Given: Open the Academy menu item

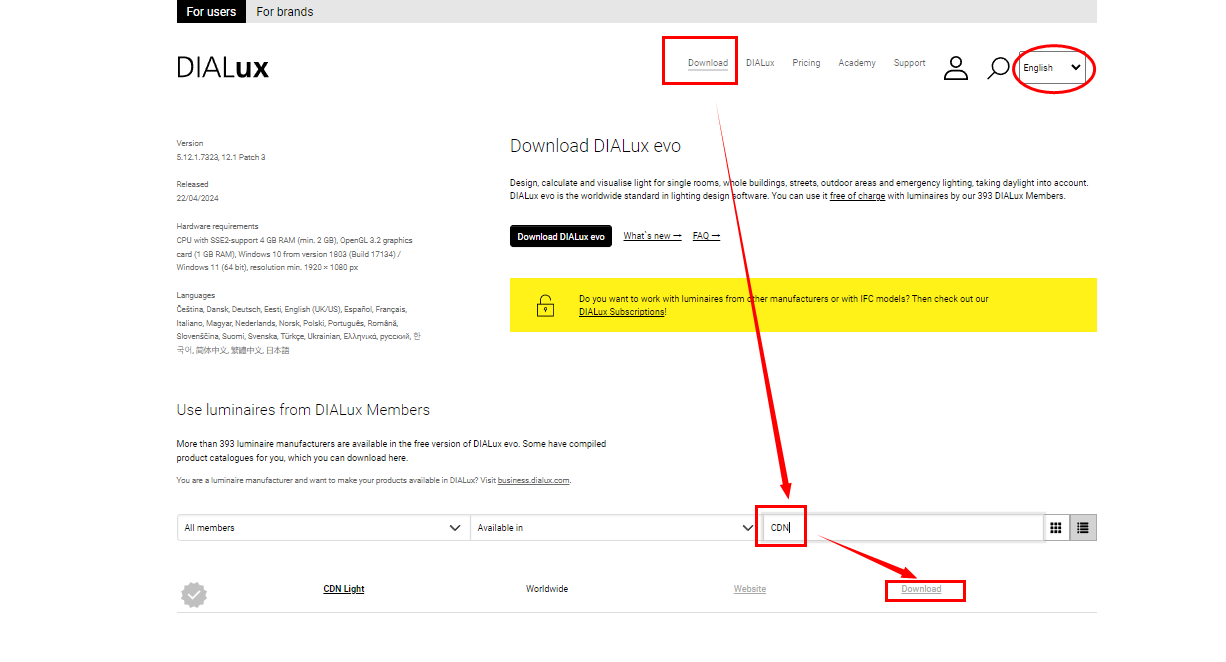Looking at the screenshot, I should pos(857,63).
